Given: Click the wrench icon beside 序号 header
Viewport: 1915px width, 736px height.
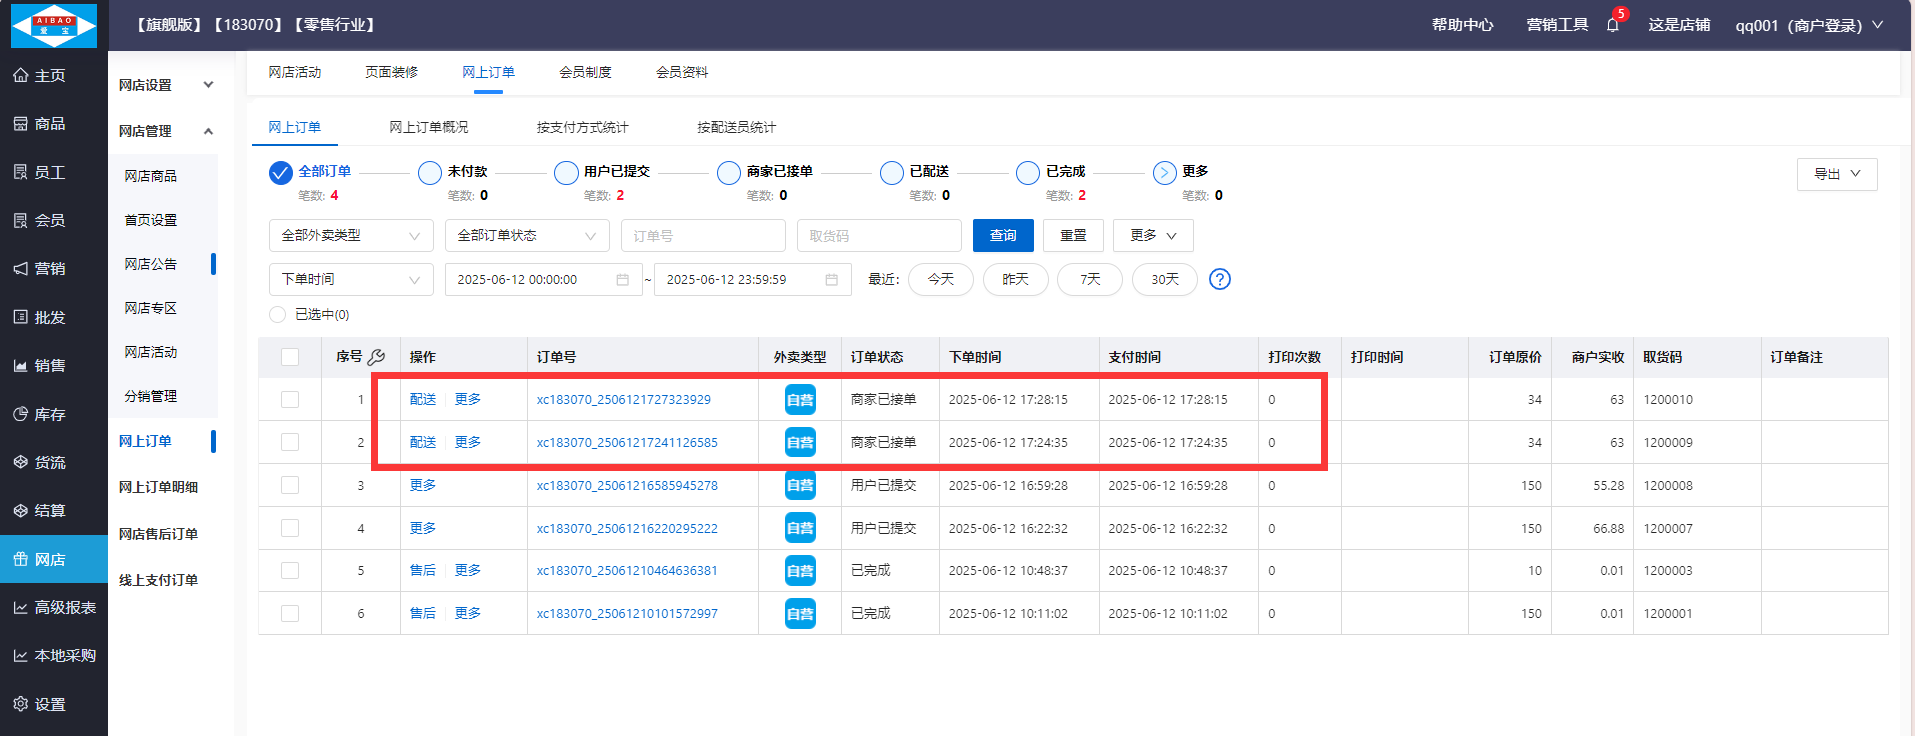Looking at the screenshot, I should coord(377,357).
